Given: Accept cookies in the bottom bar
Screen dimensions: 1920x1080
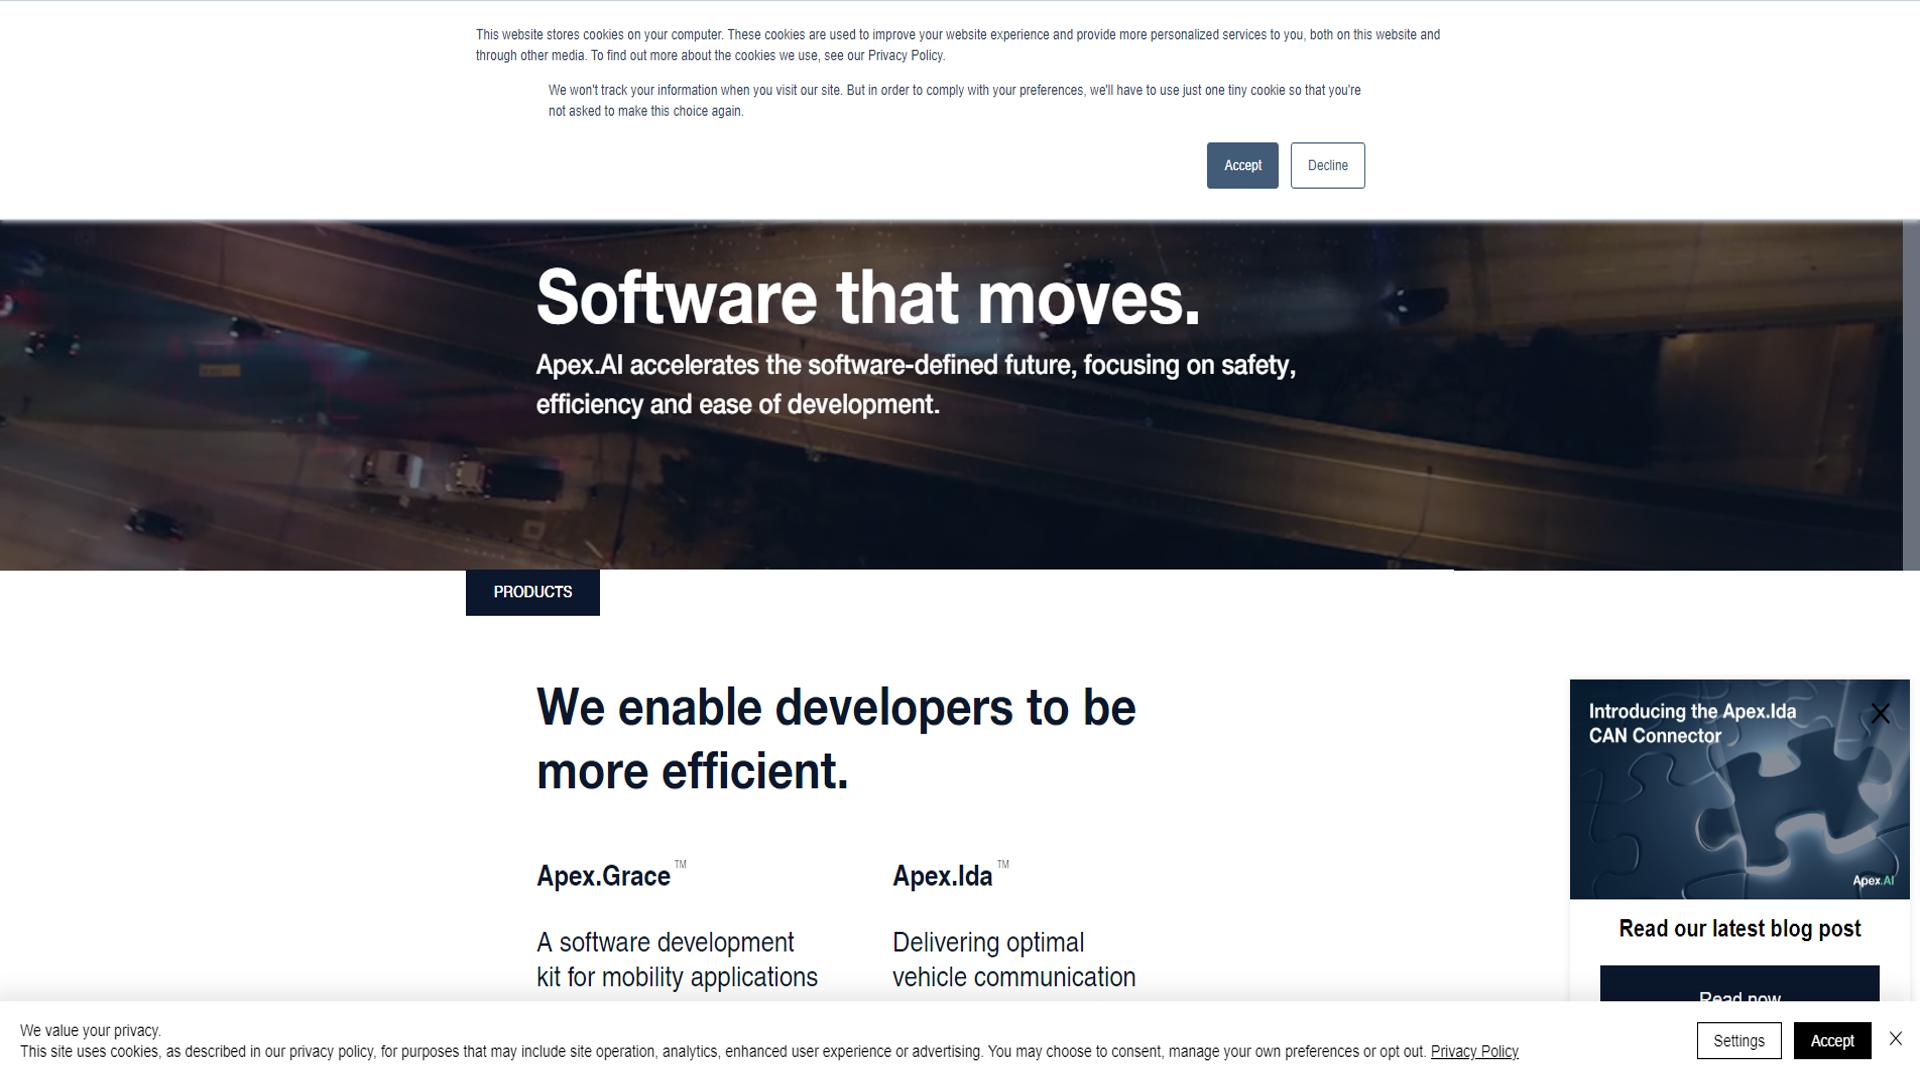Looking at the screenshot, I should [1832, 1040].
